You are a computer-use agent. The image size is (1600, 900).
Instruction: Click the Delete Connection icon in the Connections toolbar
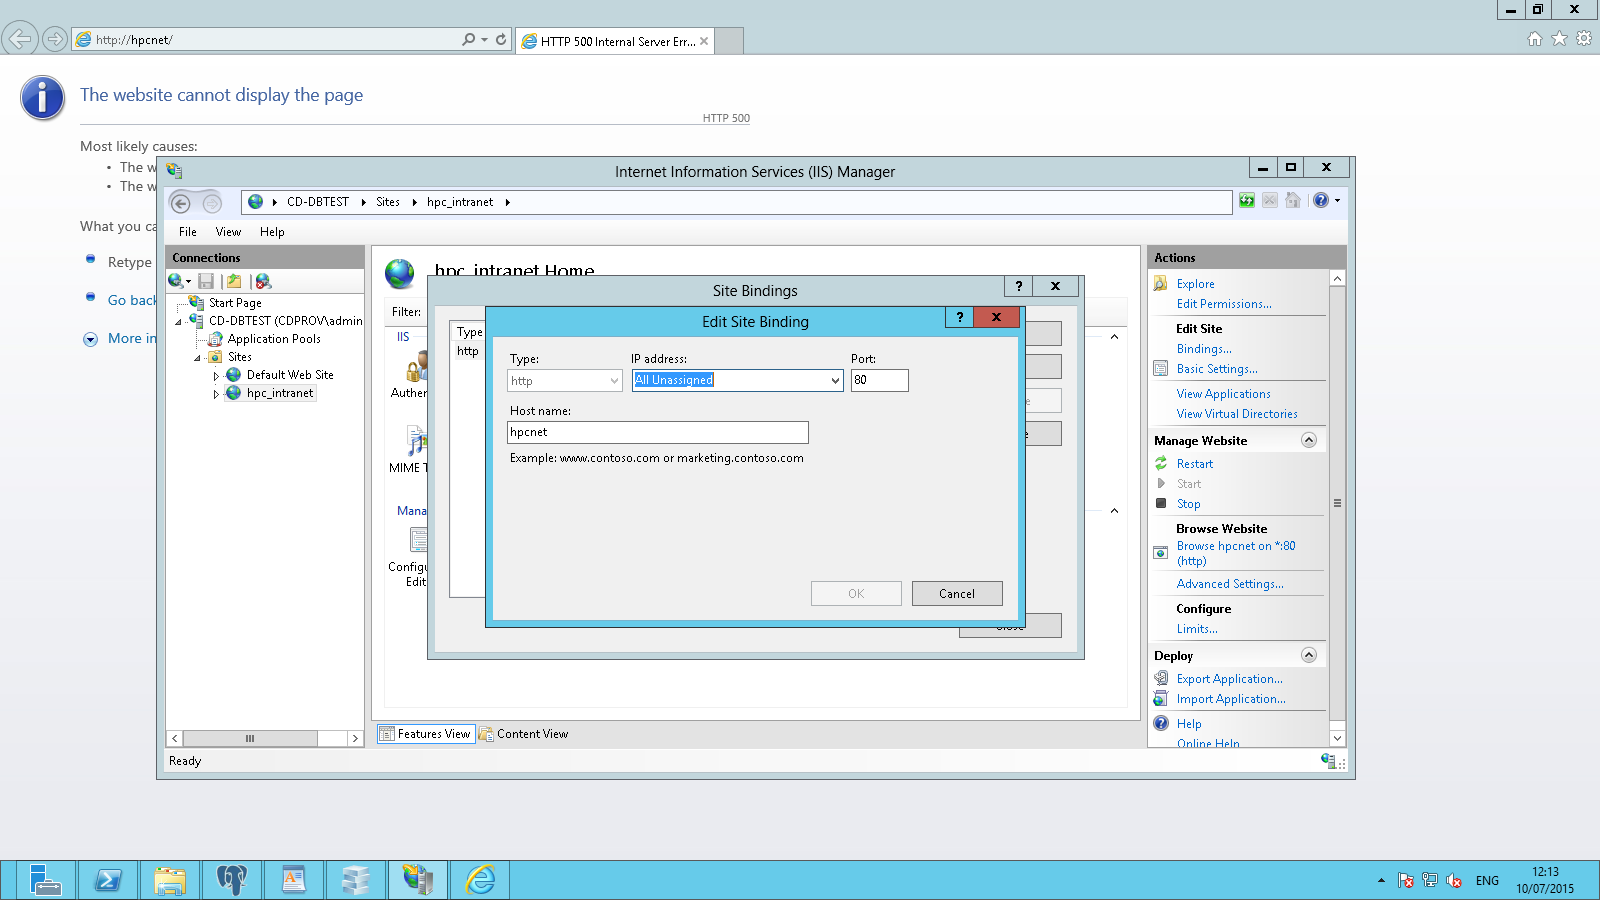coord(263,281)
